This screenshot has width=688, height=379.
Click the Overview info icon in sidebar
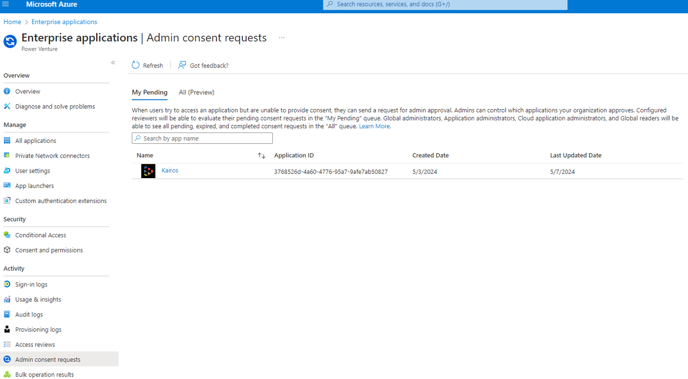(7, 91)
